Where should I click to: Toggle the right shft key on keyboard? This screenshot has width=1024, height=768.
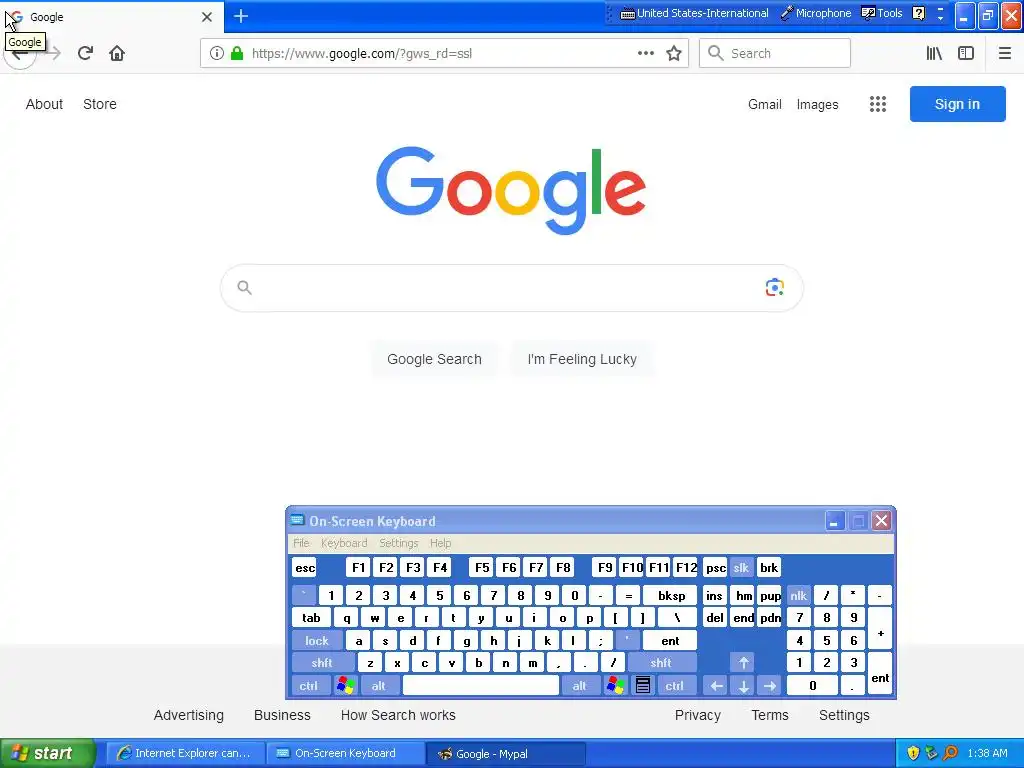tap(661, 663)
